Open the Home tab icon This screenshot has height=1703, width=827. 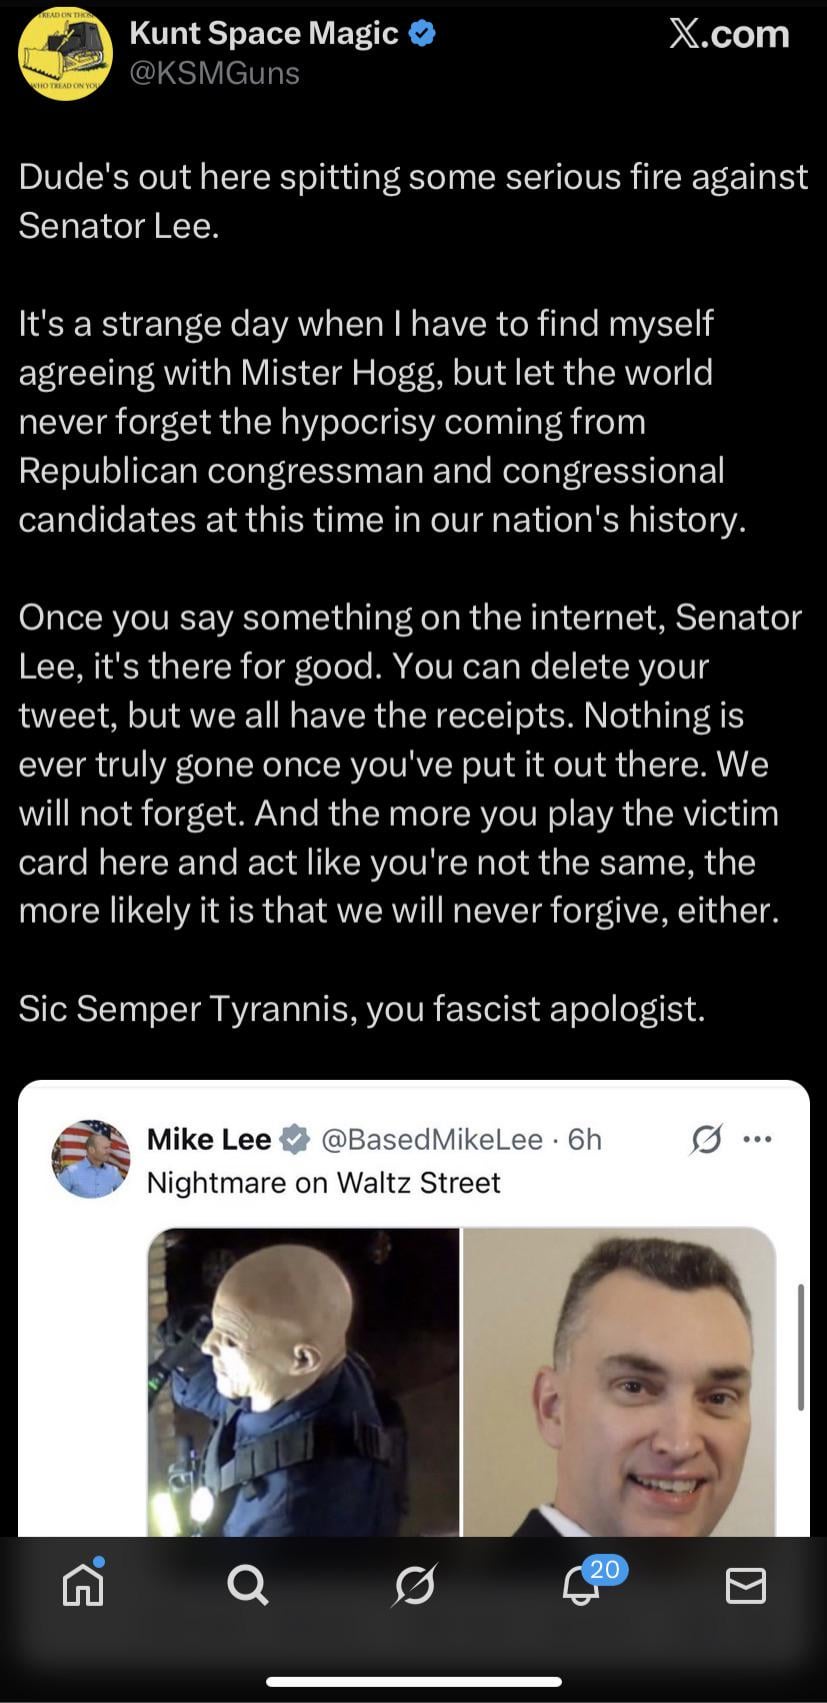click(83, 1585)
